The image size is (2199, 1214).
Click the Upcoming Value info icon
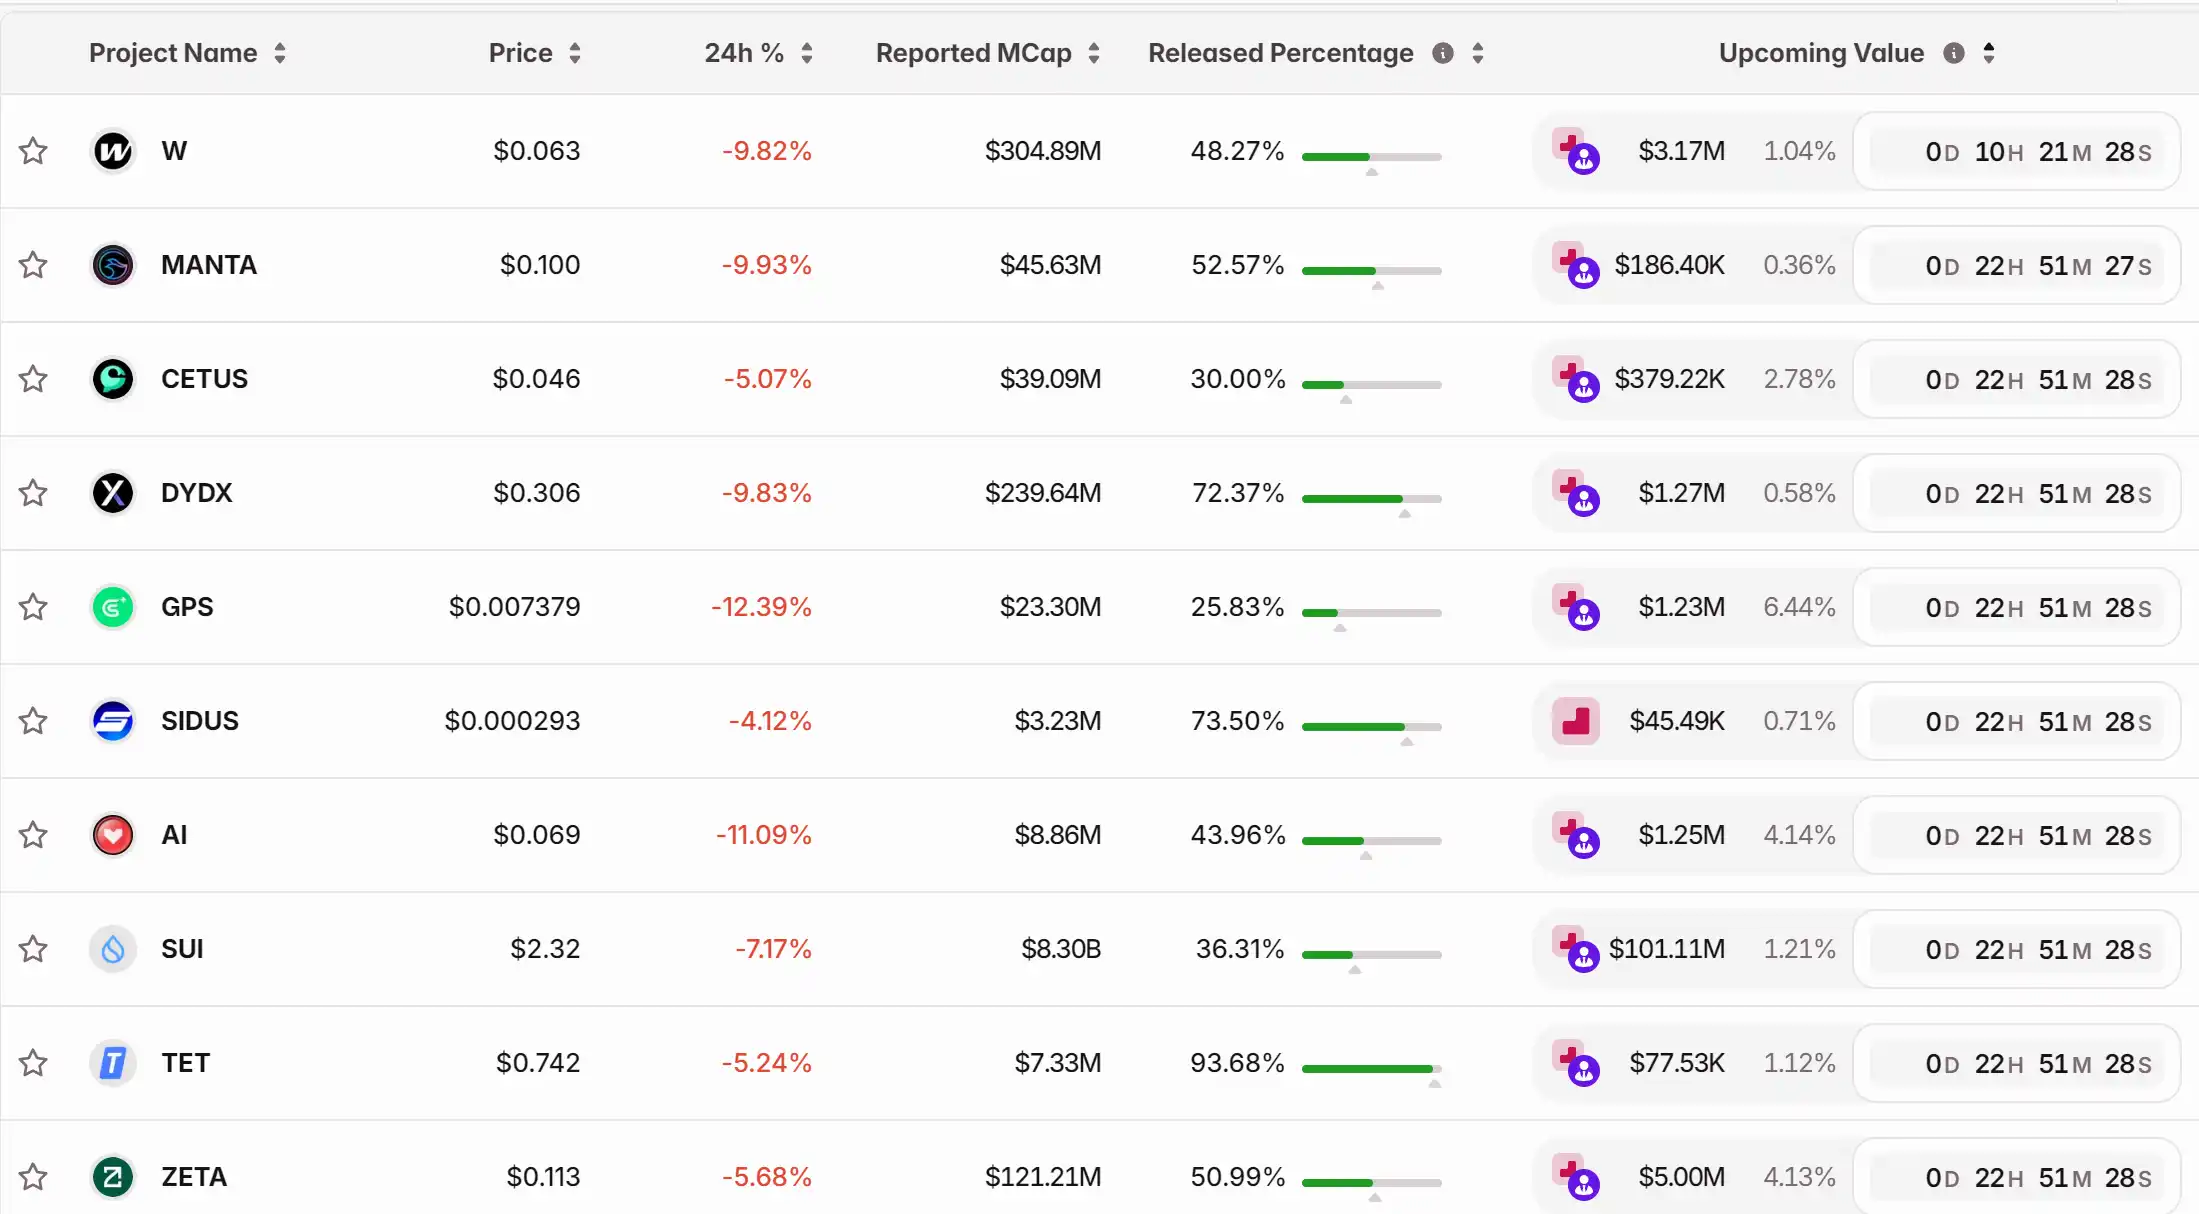(1953, 53)
